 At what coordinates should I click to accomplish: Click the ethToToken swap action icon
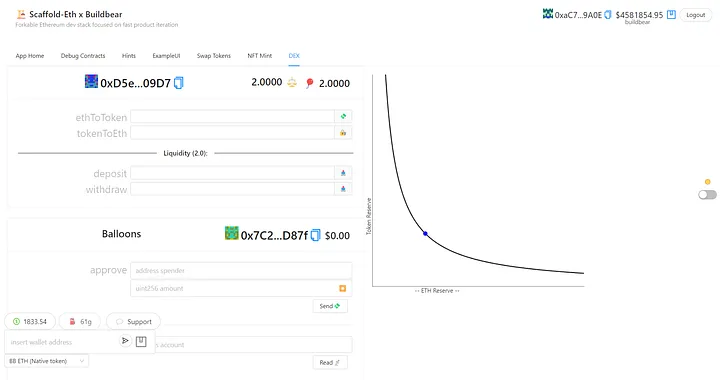pyautogui.click(x=343, y=117)
